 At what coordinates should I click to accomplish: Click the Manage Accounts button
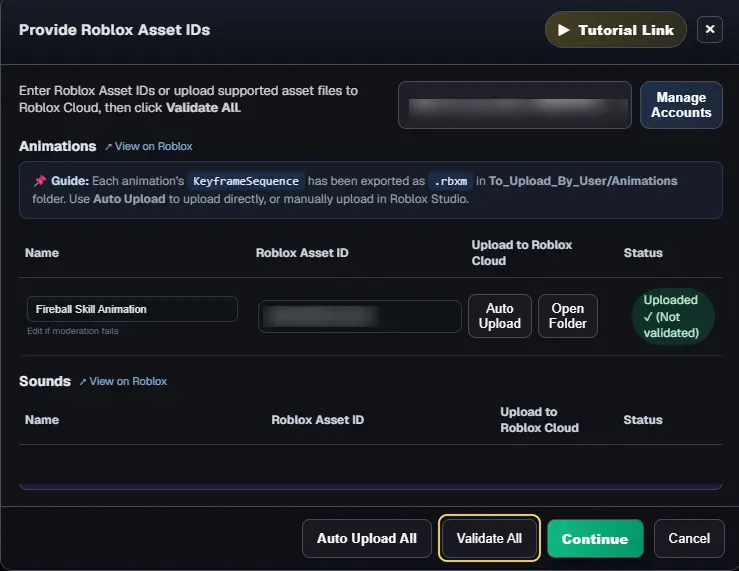[x=681, y=105]
